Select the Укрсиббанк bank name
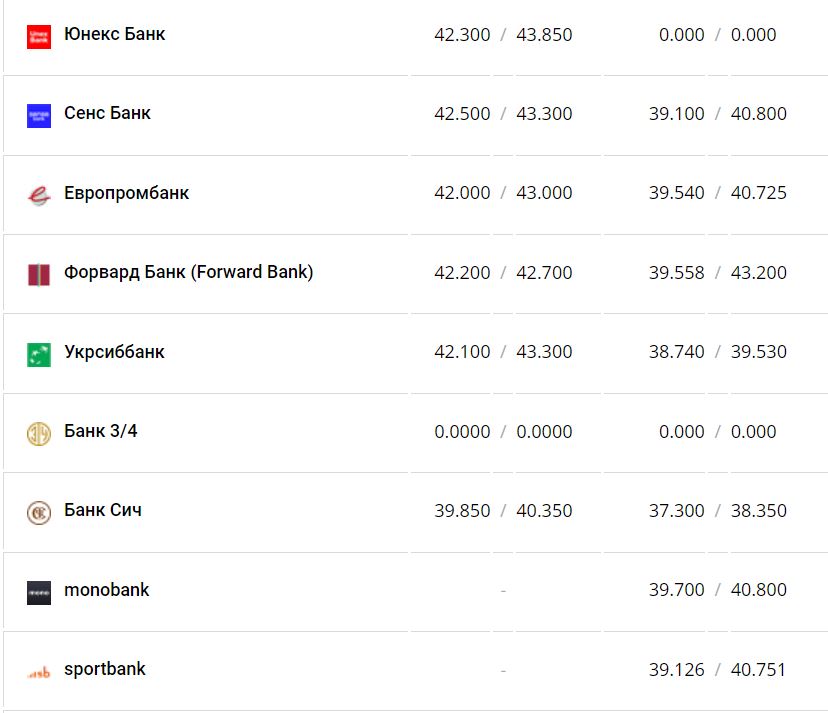Screen dimensions: 828x713 tap(114, 352)
